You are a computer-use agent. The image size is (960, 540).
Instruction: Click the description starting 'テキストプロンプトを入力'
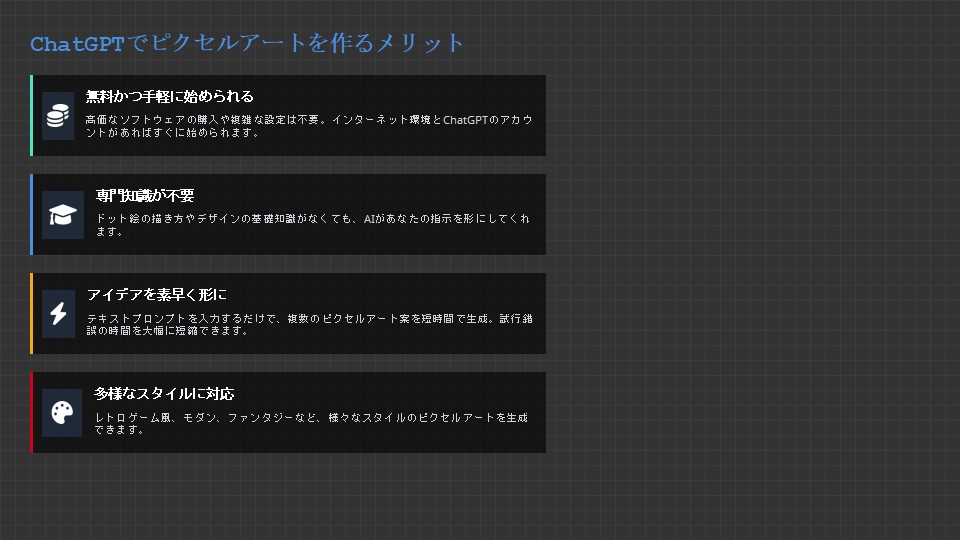pyautogui.click(x=310, y=324)
